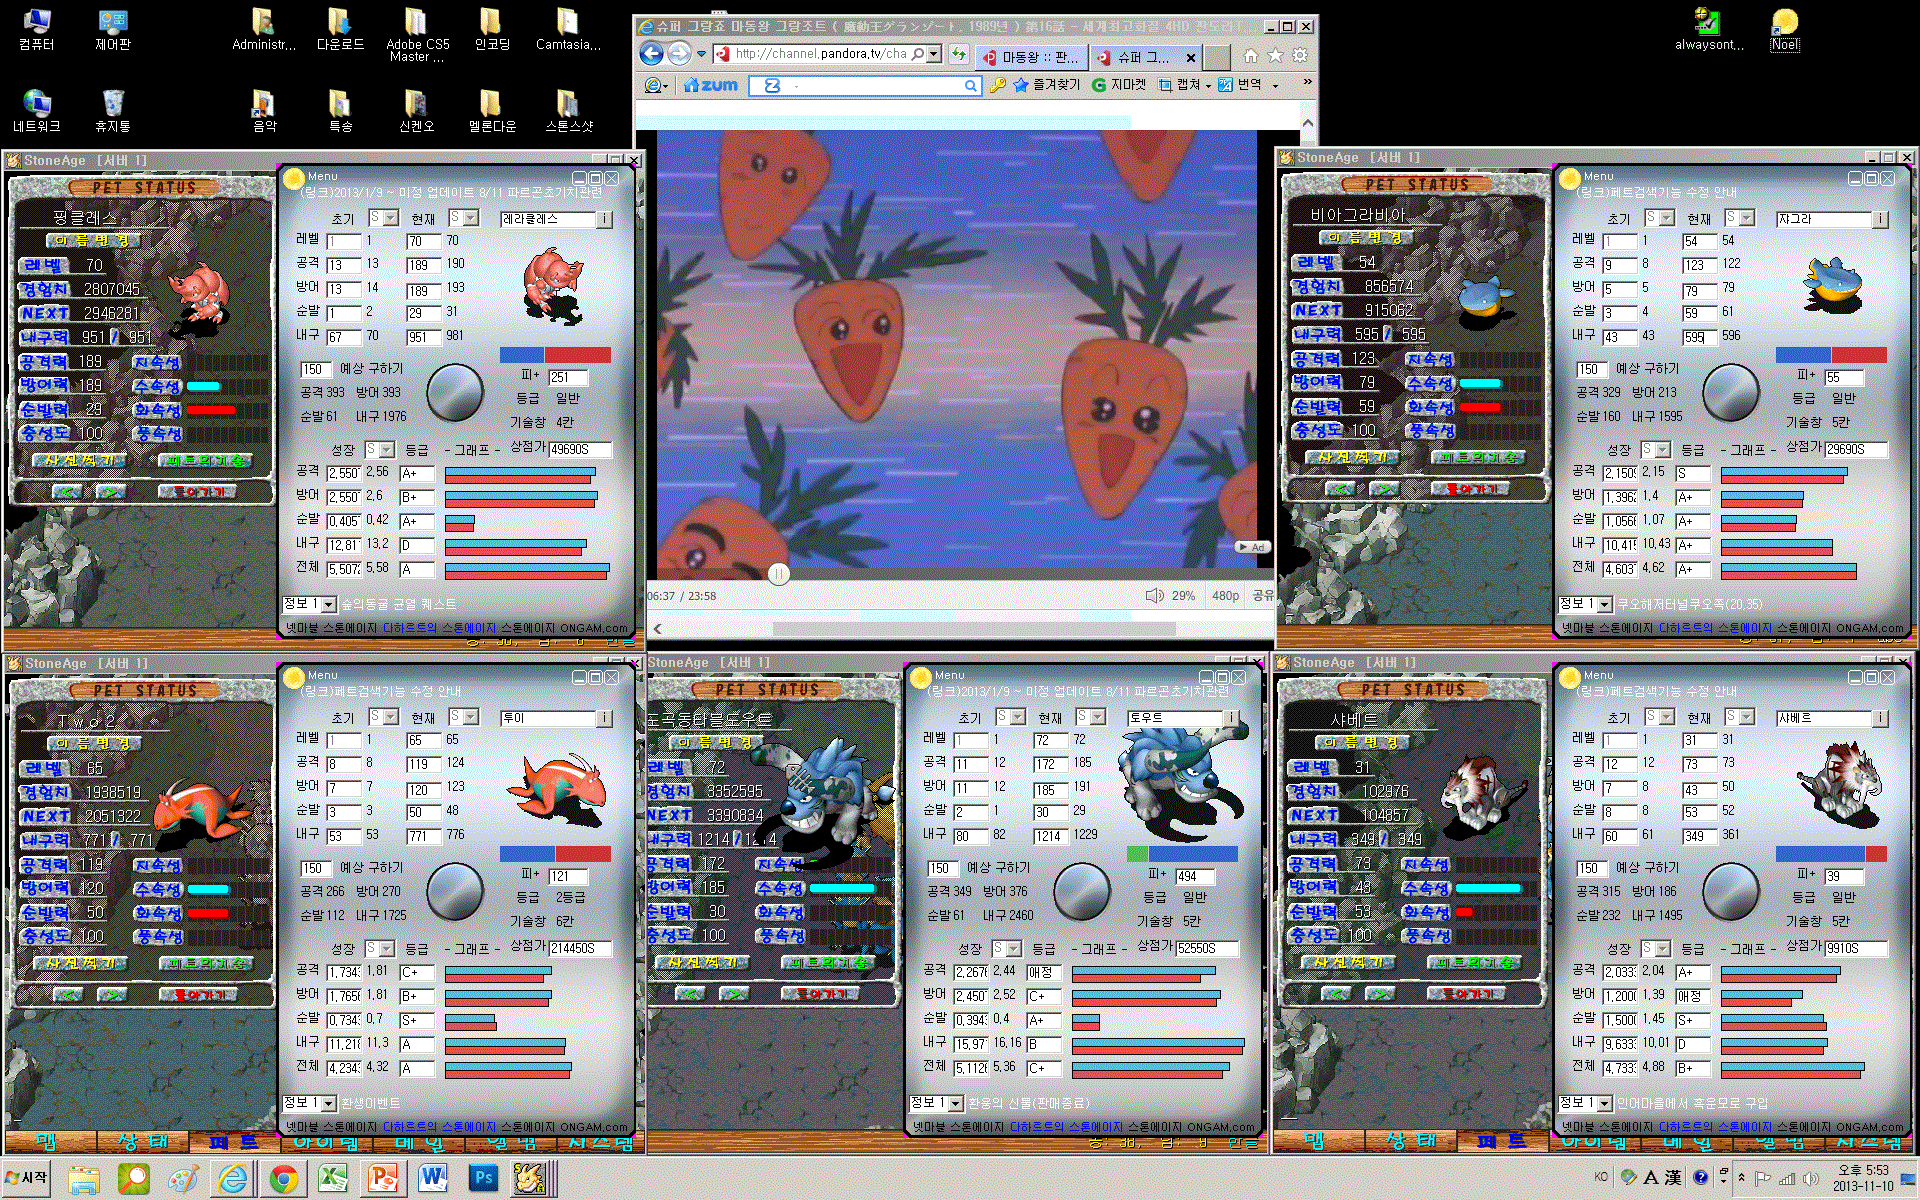
Task: Click the key icon in zum toolbar
Action: click(x=997, y=86)
